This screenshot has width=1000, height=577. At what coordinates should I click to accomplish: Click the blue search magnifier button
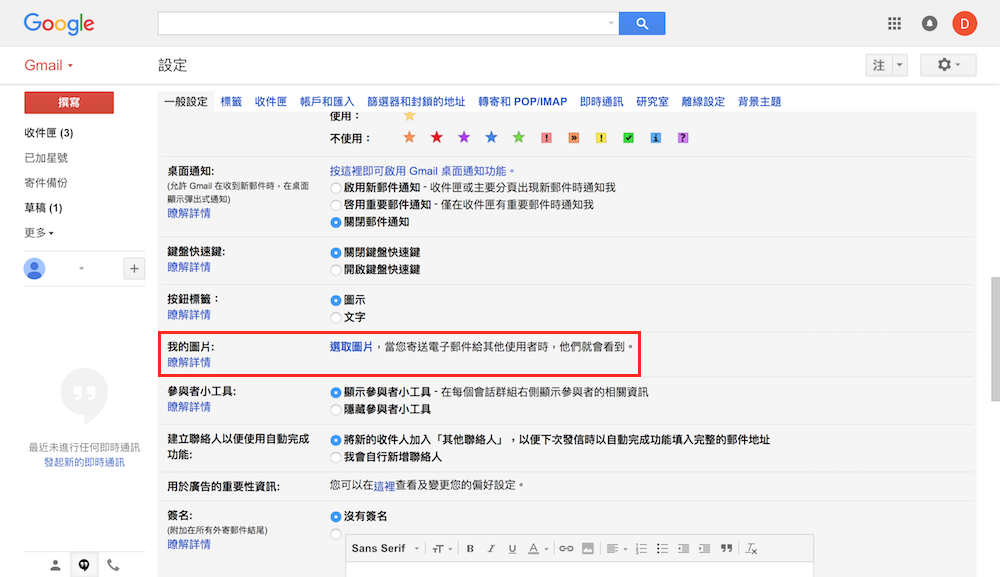click(642, 23)
